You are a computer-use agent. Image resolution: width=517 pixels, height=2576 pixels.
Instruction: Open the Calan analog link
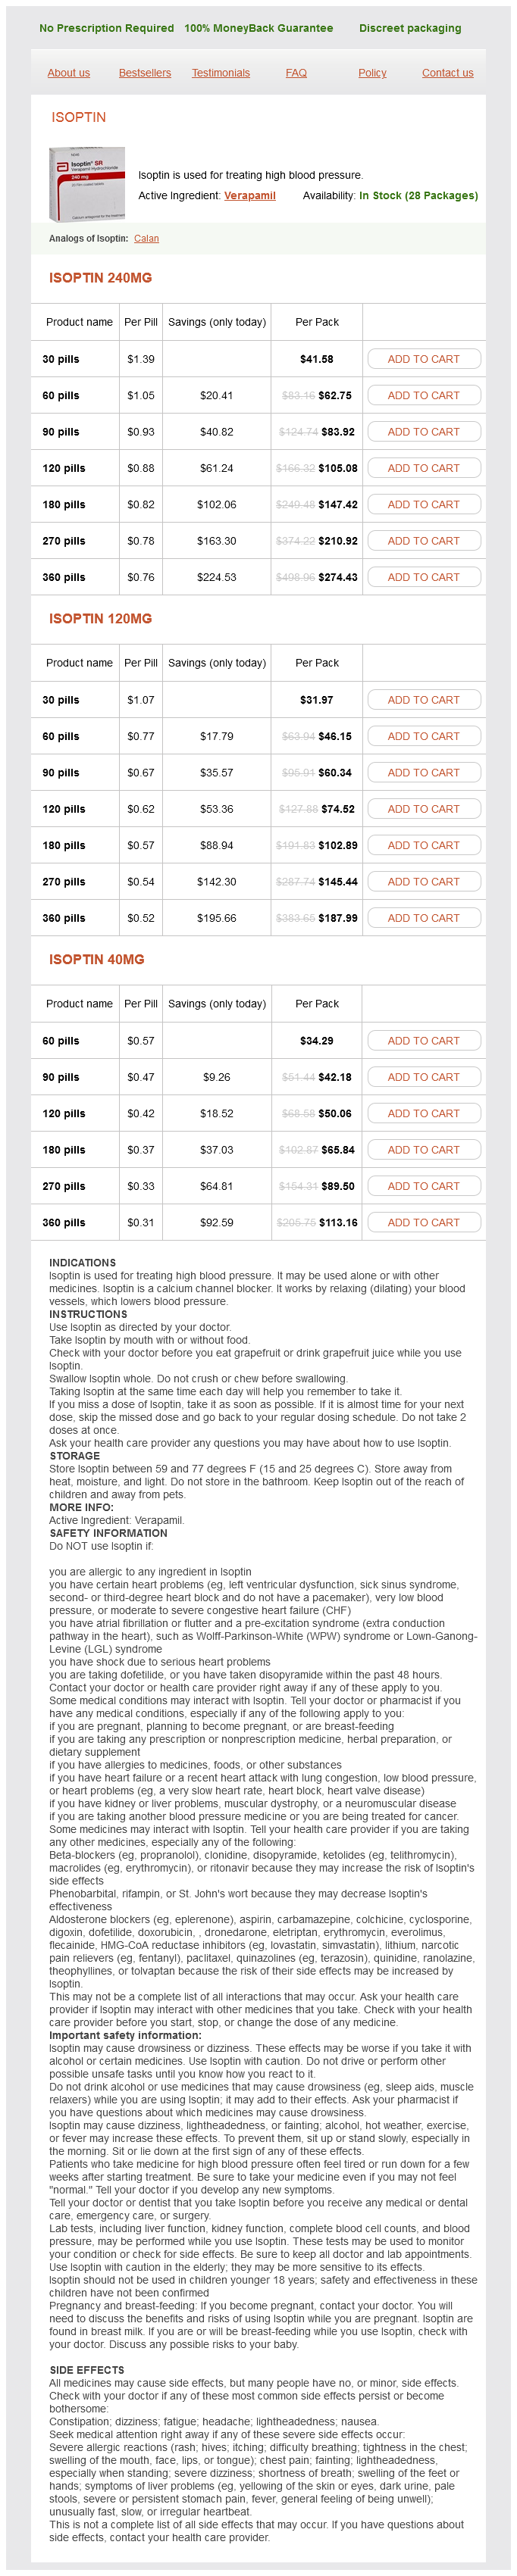click(146, 239)
